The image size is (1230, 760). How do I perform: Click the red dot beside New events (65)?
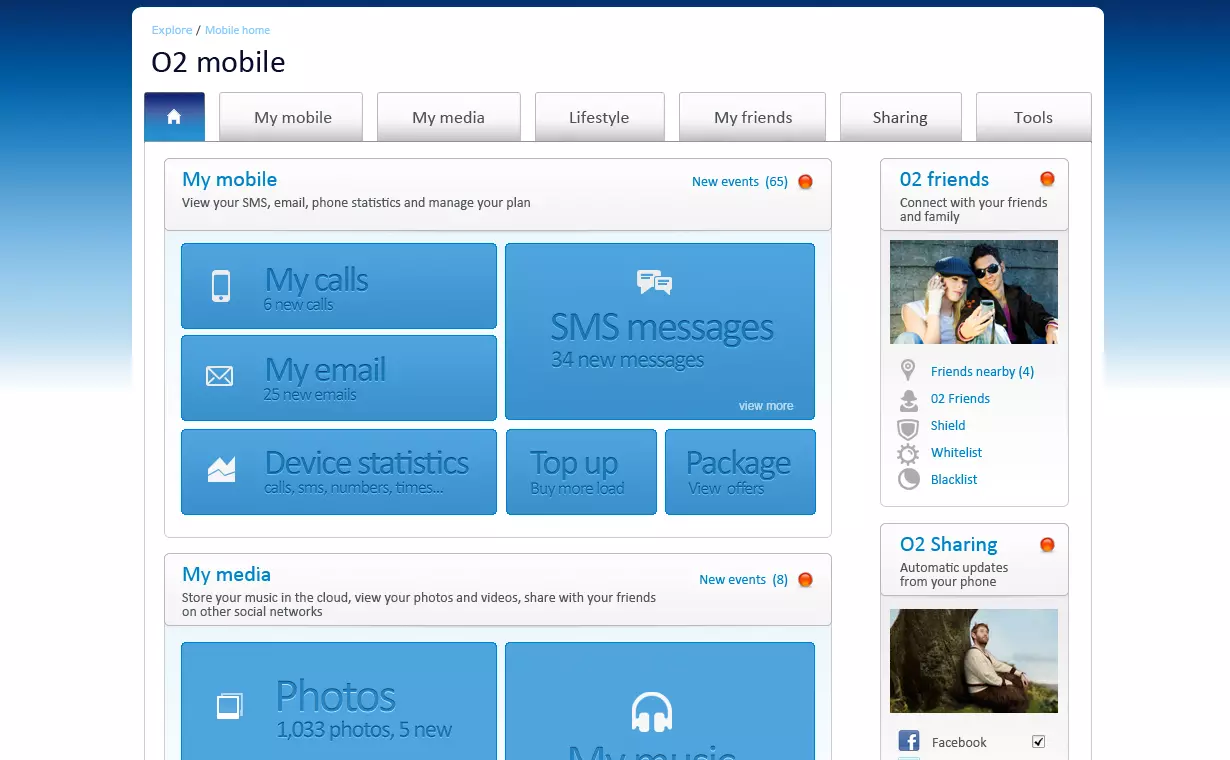click(x=805, y=182)
